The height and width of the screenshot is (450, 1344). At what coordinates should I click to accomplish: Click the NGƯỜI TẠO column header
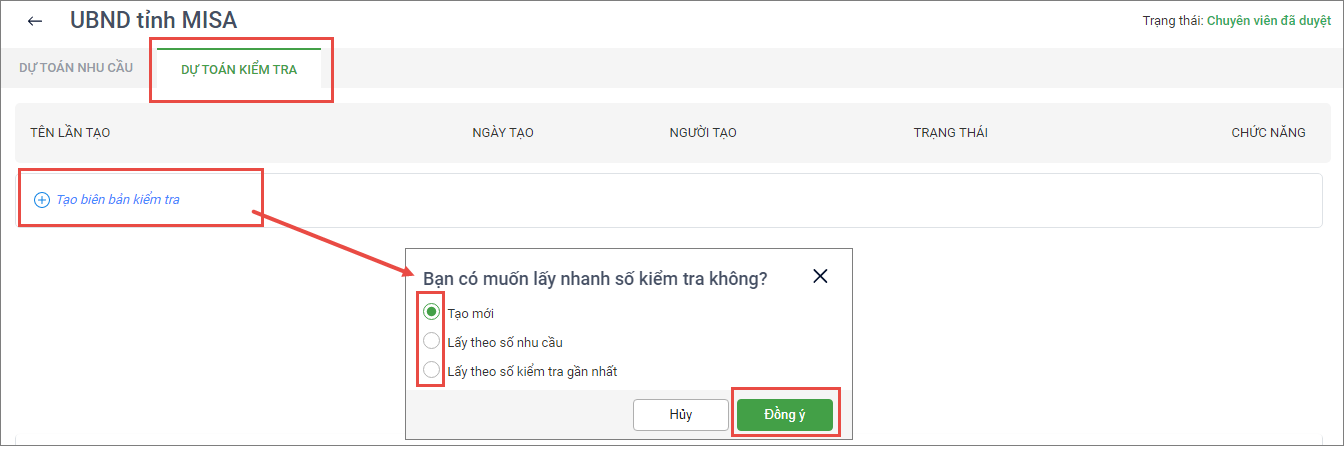pyautogui.click(x=702, y=133)
